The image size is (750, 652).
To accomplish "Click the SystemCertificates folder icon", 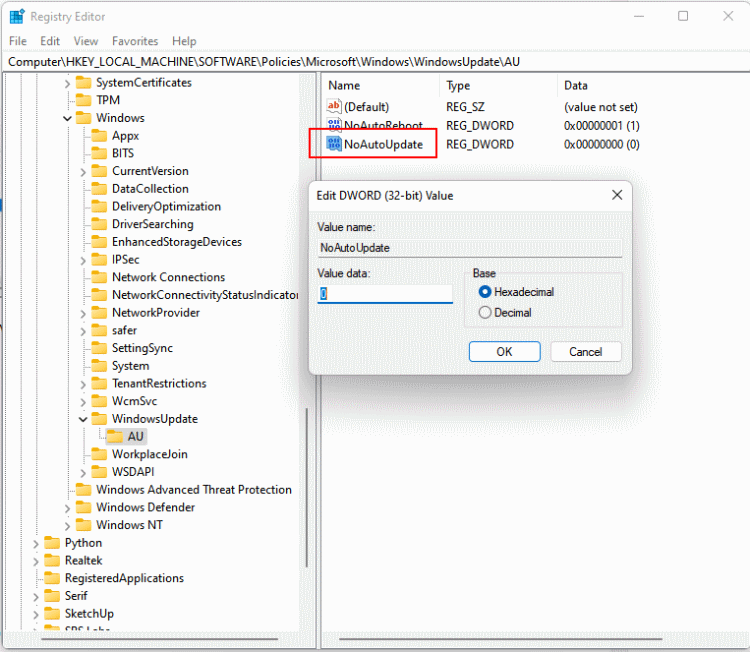I will pyautogui.click(x=83, y=83).
